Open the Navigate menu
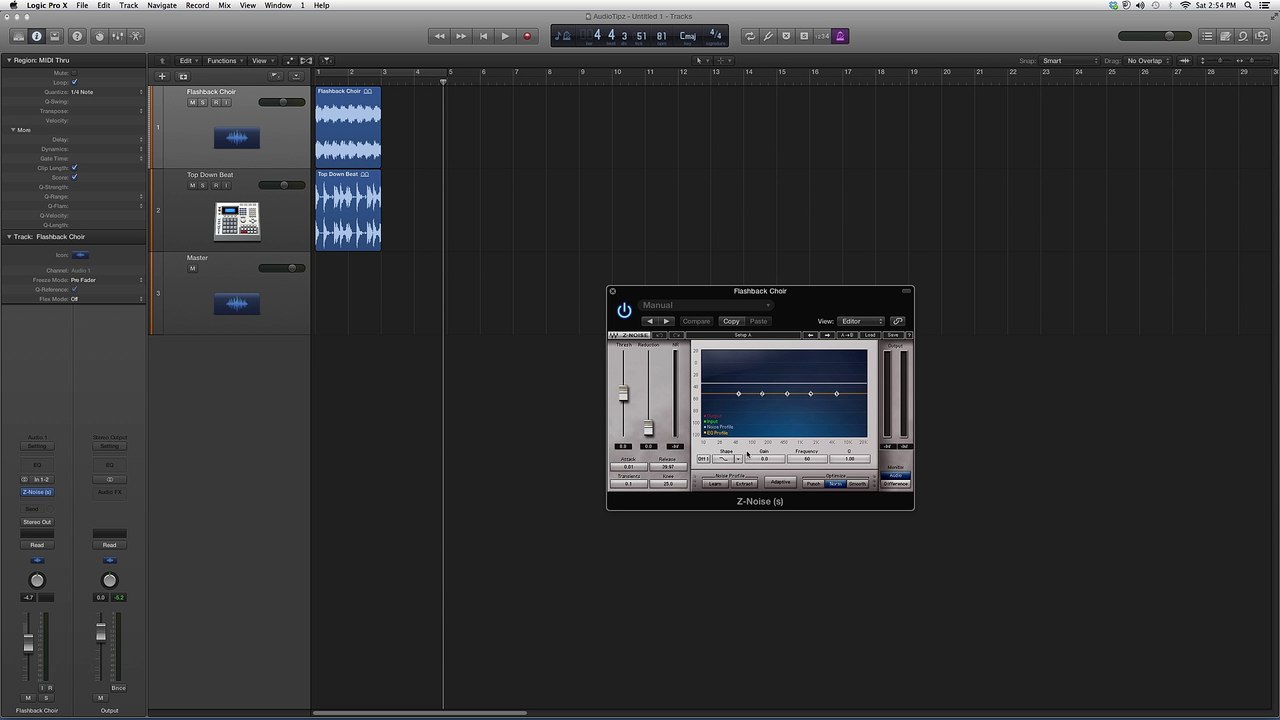1280x720 pixels. [162, 5]
